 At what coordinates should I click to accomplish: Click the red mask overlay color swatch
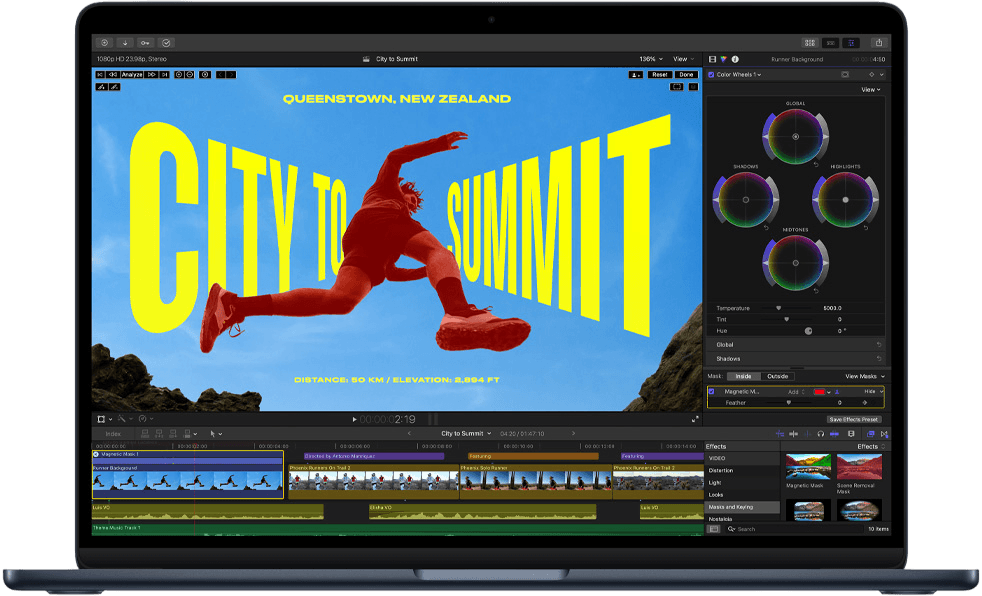click(x=819, y=392)
